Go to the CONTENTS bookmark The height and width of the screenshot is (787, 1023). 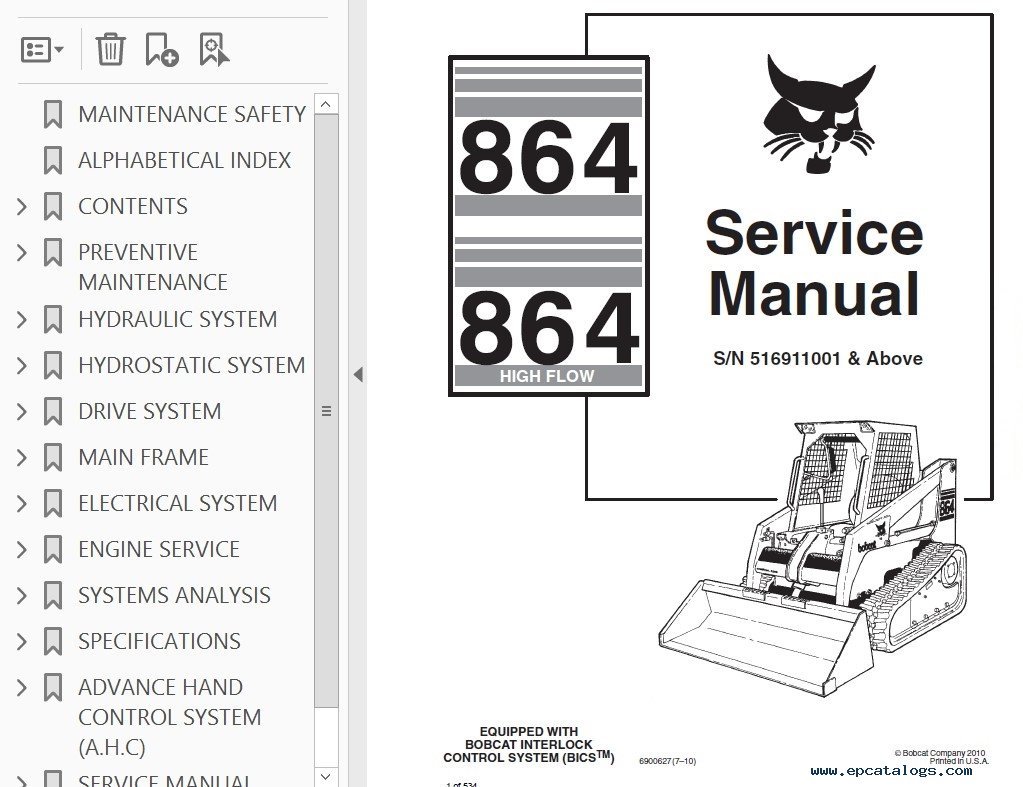click(133, 206)
